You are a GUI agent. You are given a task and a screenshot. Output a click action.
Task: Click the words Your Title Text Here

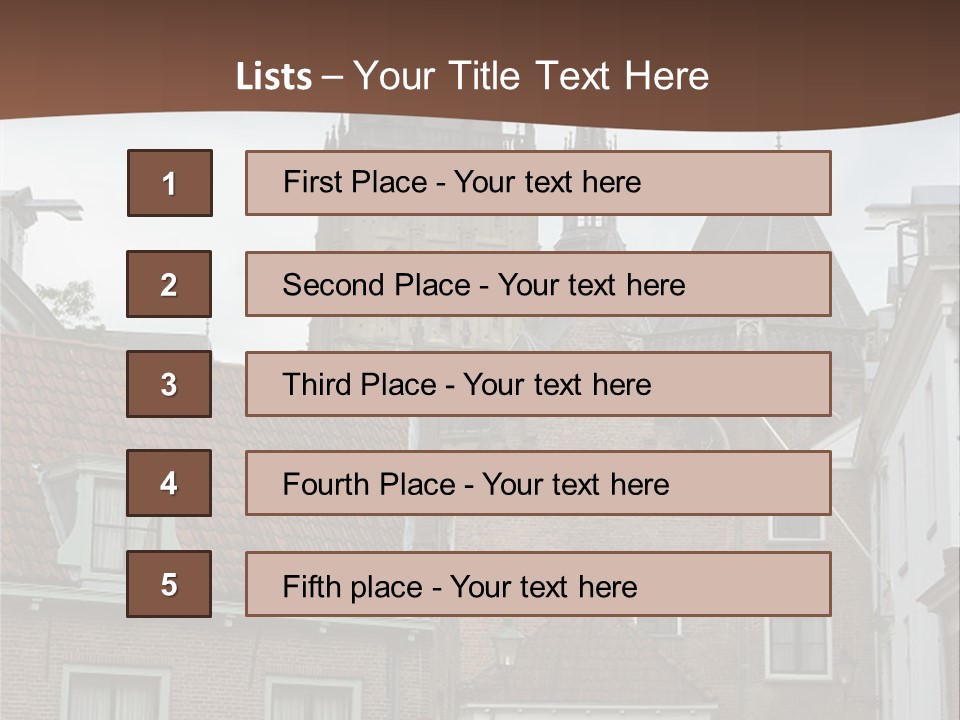coord(531,76)
